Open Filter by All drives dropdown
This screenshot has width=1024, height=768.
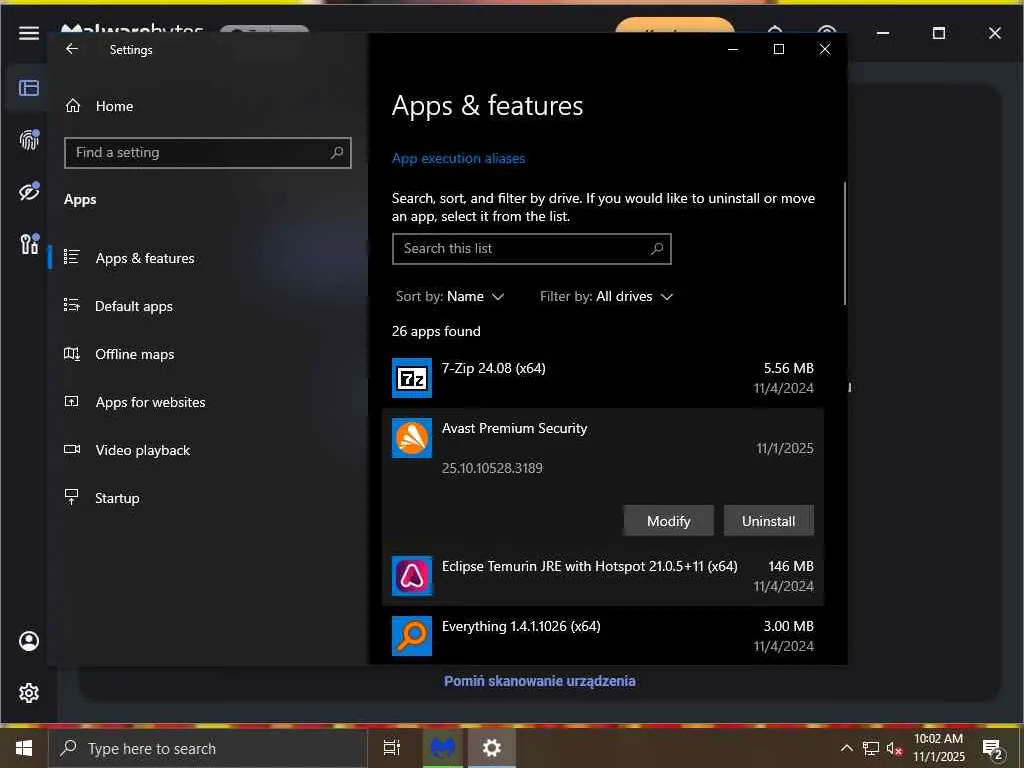click(606, 296)
